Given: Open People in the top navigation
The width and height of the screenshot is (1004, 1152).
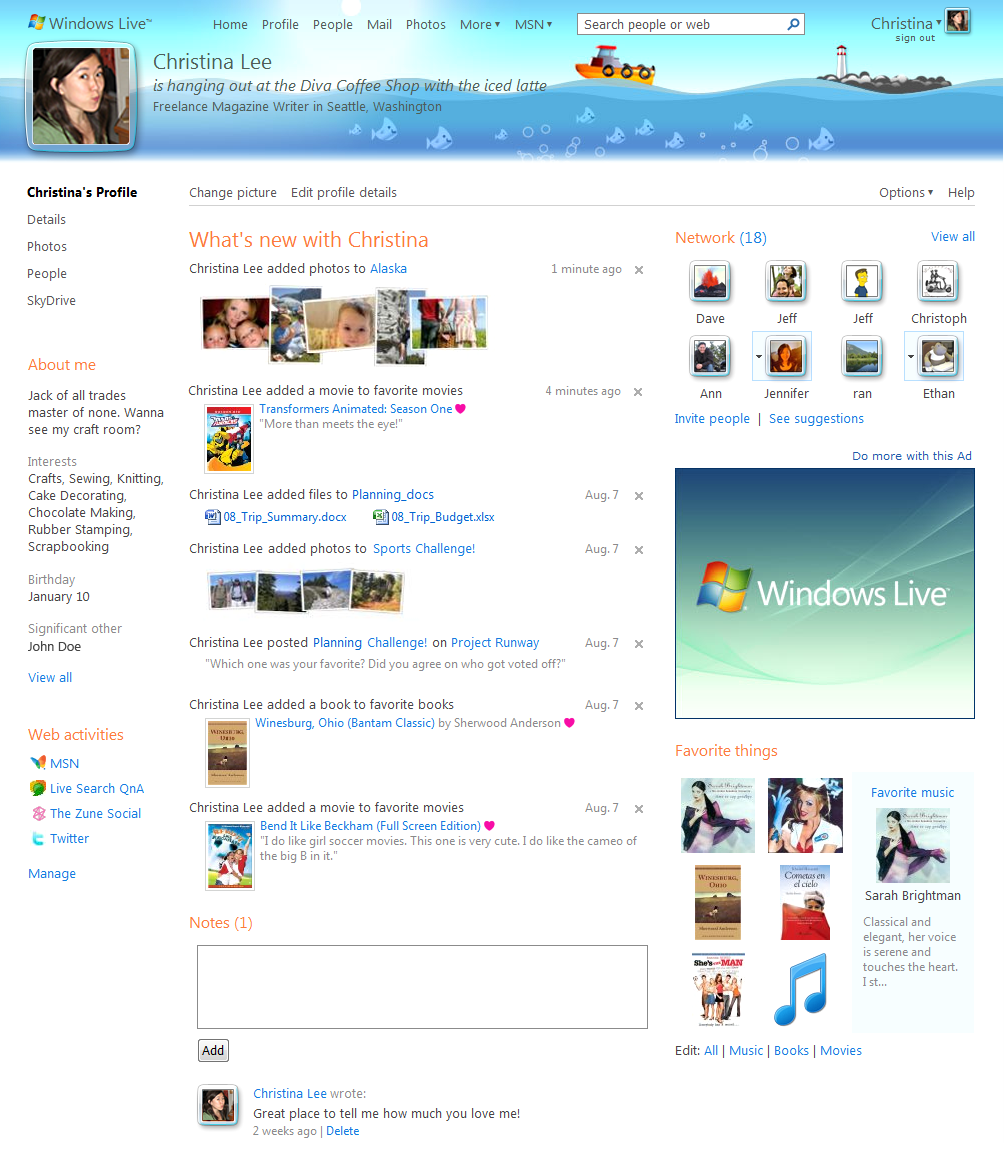Looking at the screenshot, I should point(333,24).
